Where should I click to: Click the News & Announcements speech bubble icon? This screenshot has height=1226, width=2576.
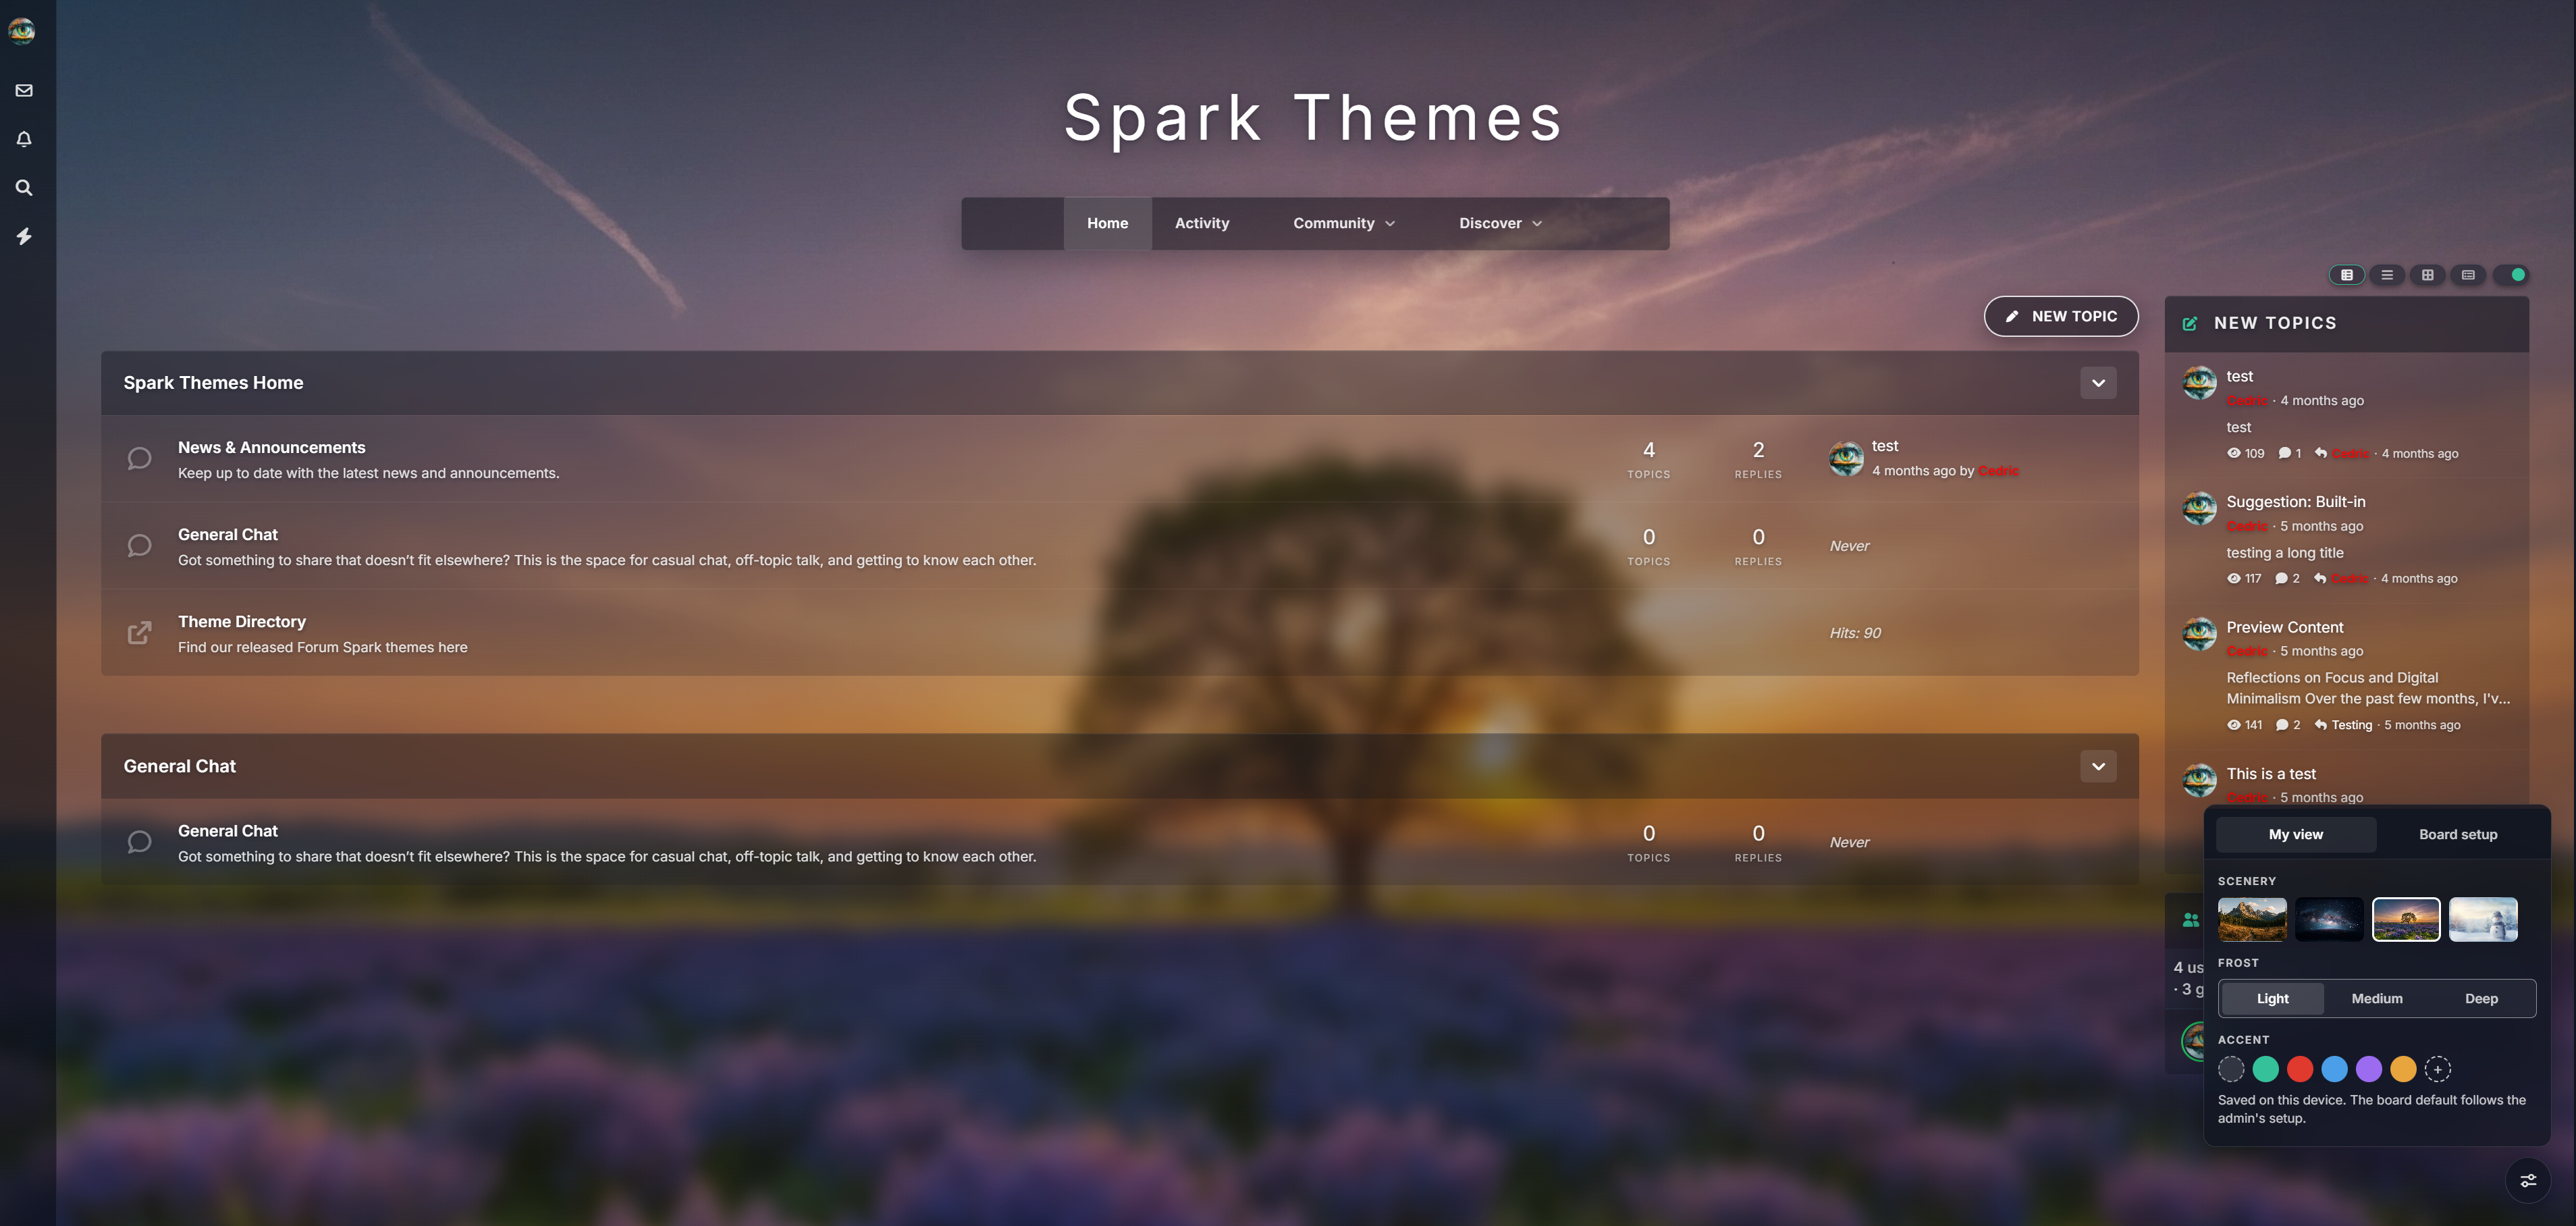pos(139,459)
